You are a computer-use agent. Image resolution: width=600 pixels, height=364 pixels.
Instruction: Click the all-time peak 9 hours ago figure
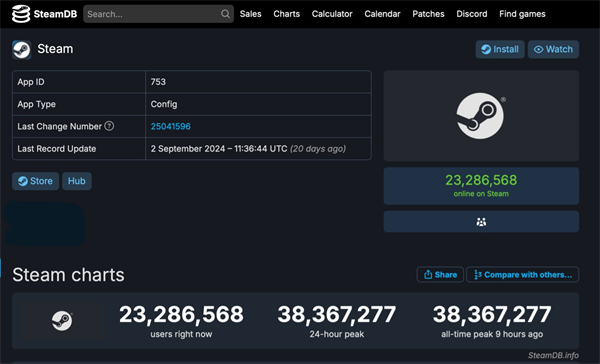coord(492,314)
